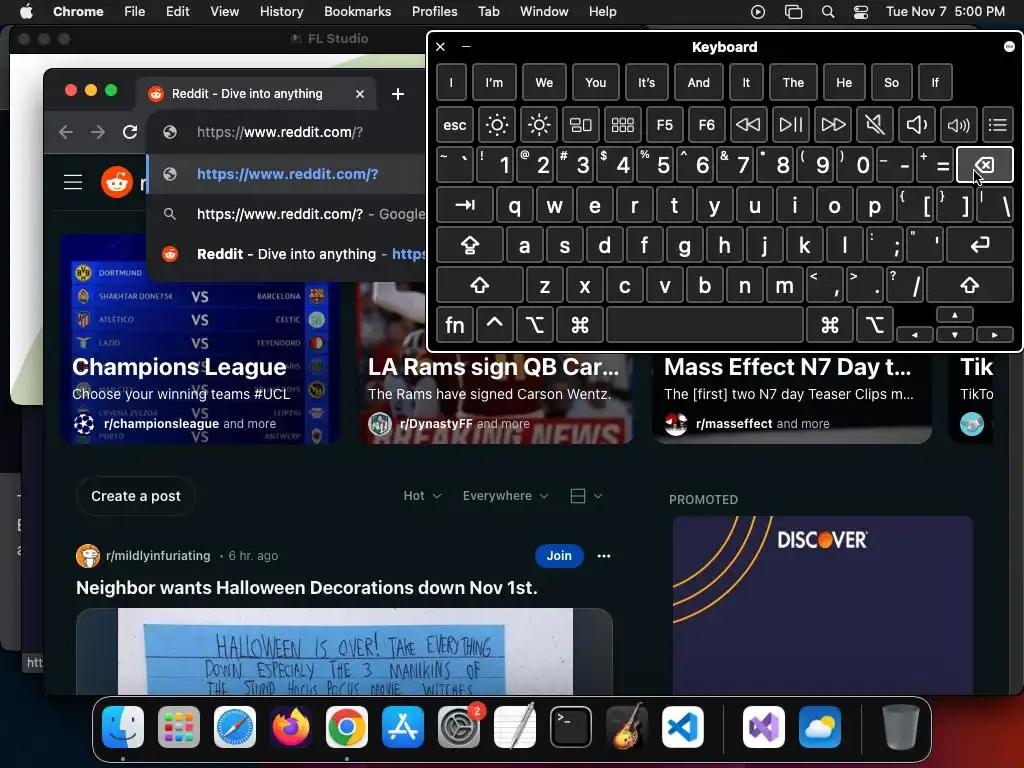Open Spotlight search in menu bar
Image resolution: width=1024 pixels, height=768 pixels.
tap(827, 11)
